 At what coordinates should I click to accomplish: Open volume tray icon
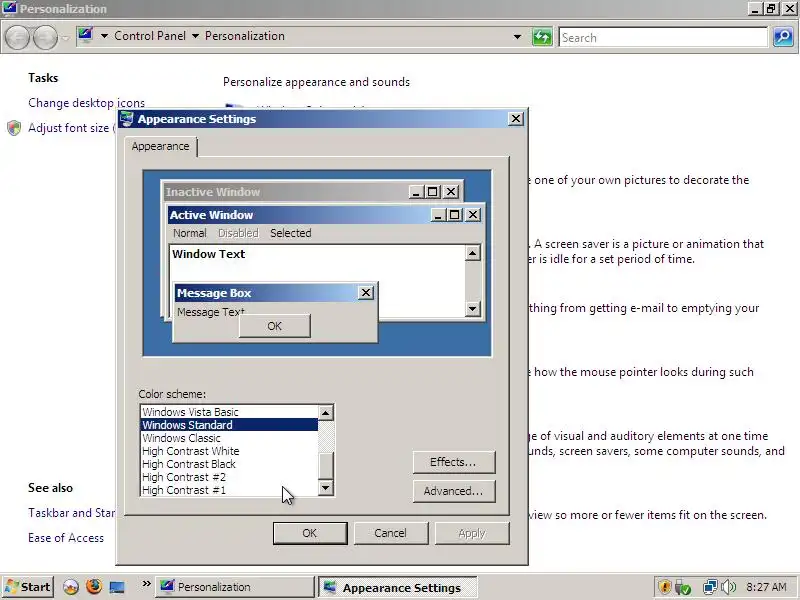click(x=729, y=587)
